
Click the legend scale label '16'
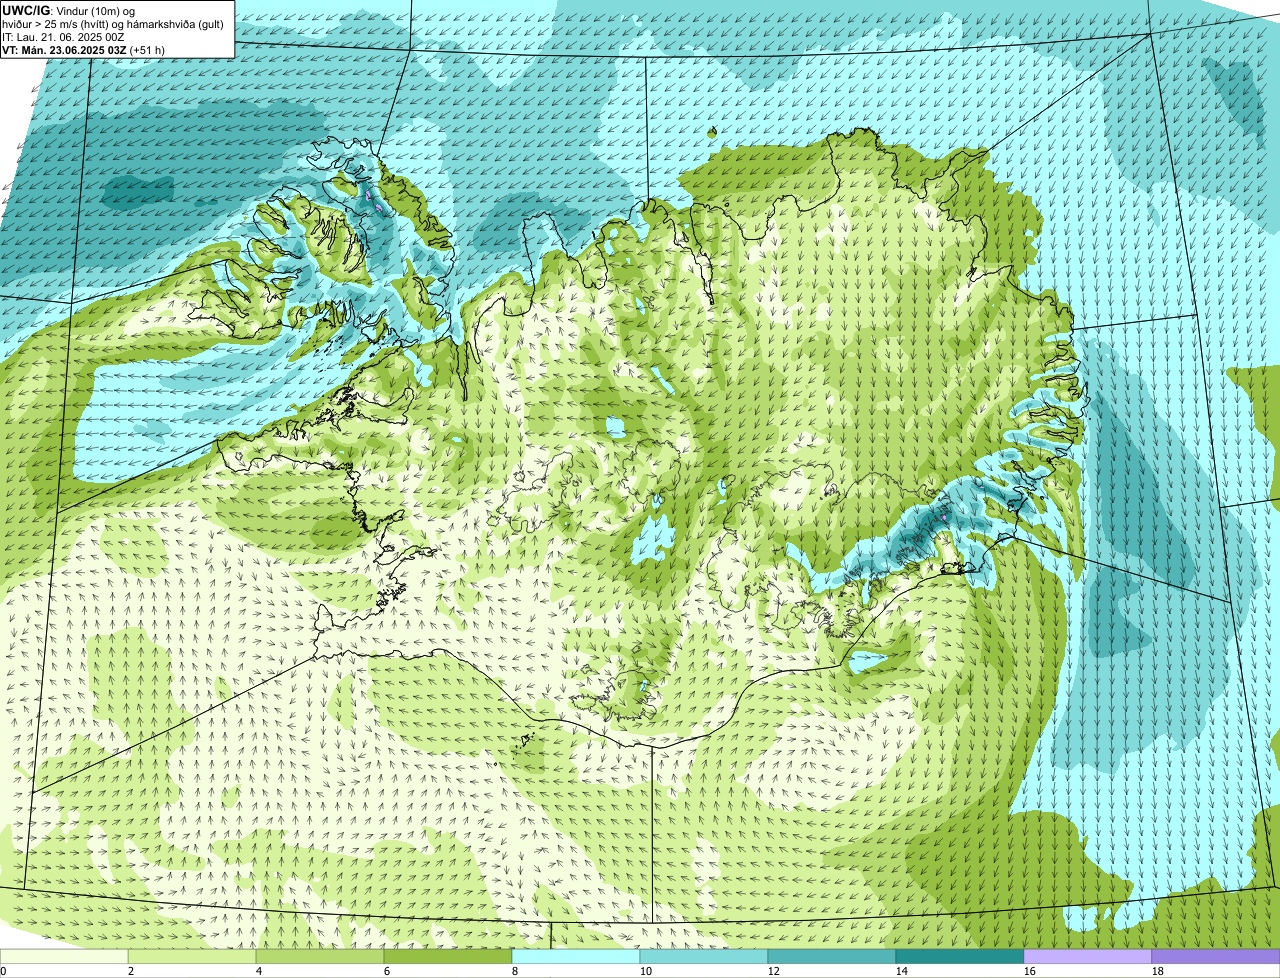pyautogui.click(x=1030, y=971)
